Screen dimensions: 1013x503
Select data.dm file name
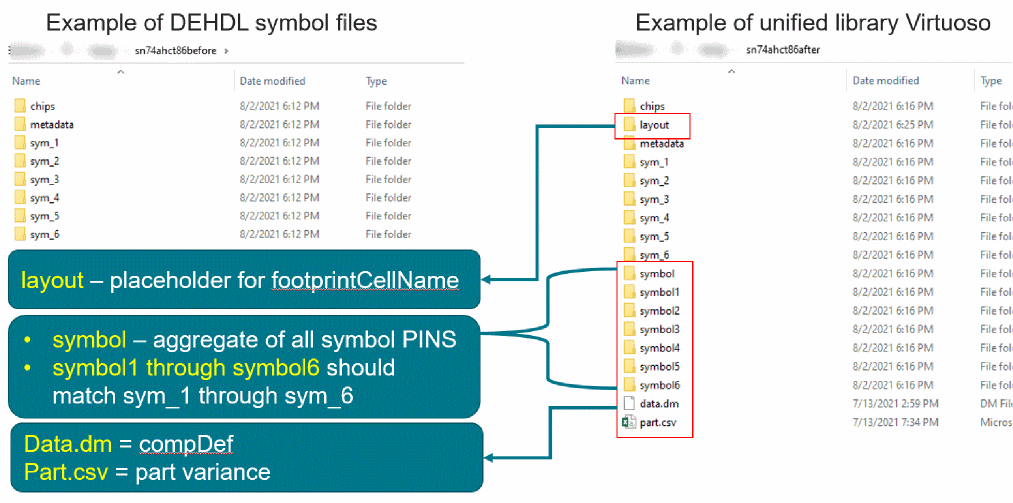click(x=658, y=404)
